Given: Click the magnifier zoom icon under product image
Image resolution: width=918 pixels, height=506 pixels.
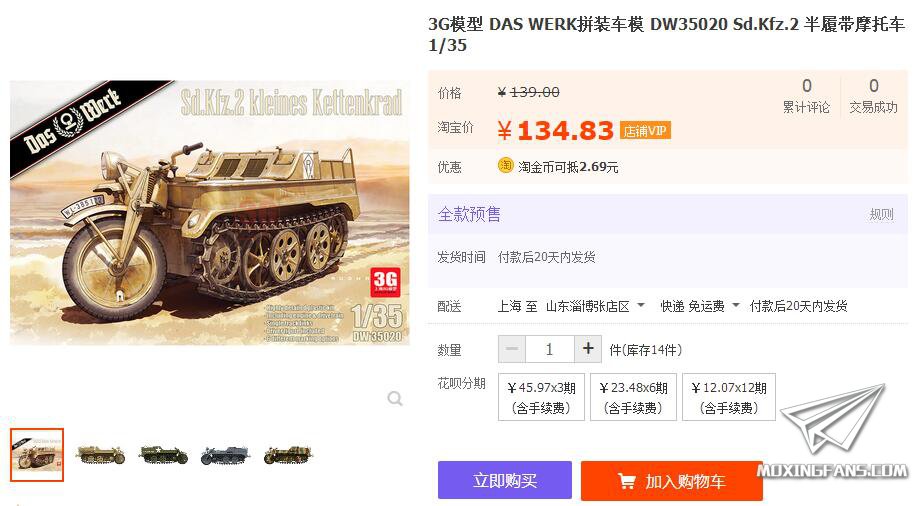Looking at the screenshot, I should [395, 399].
